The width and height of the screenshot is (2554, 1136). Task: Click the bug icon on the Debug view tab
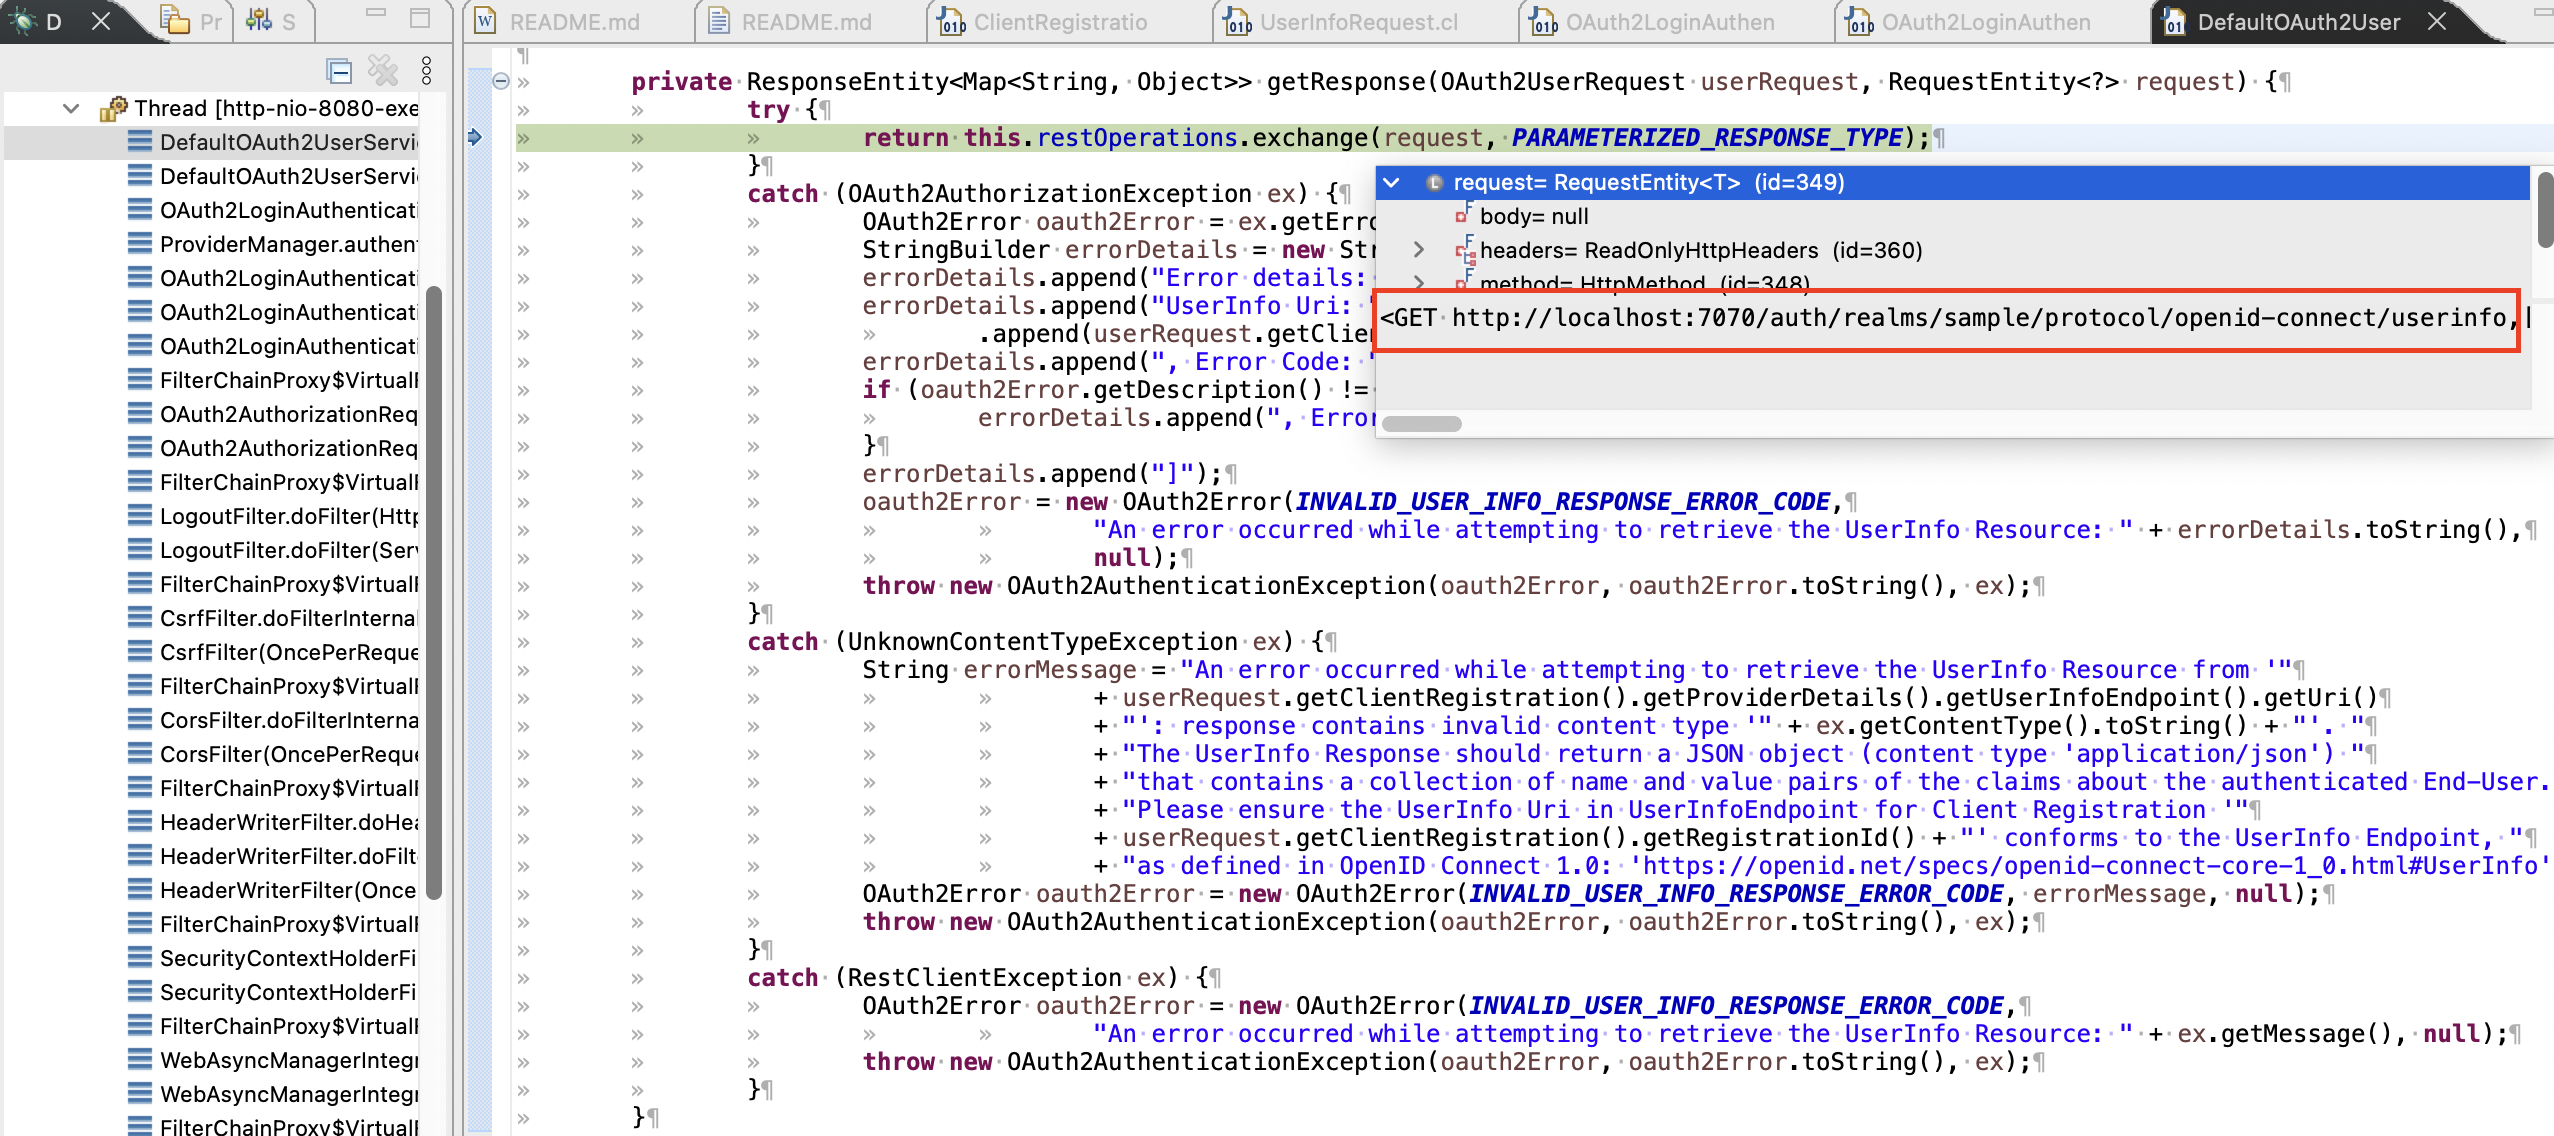point(22,18)
